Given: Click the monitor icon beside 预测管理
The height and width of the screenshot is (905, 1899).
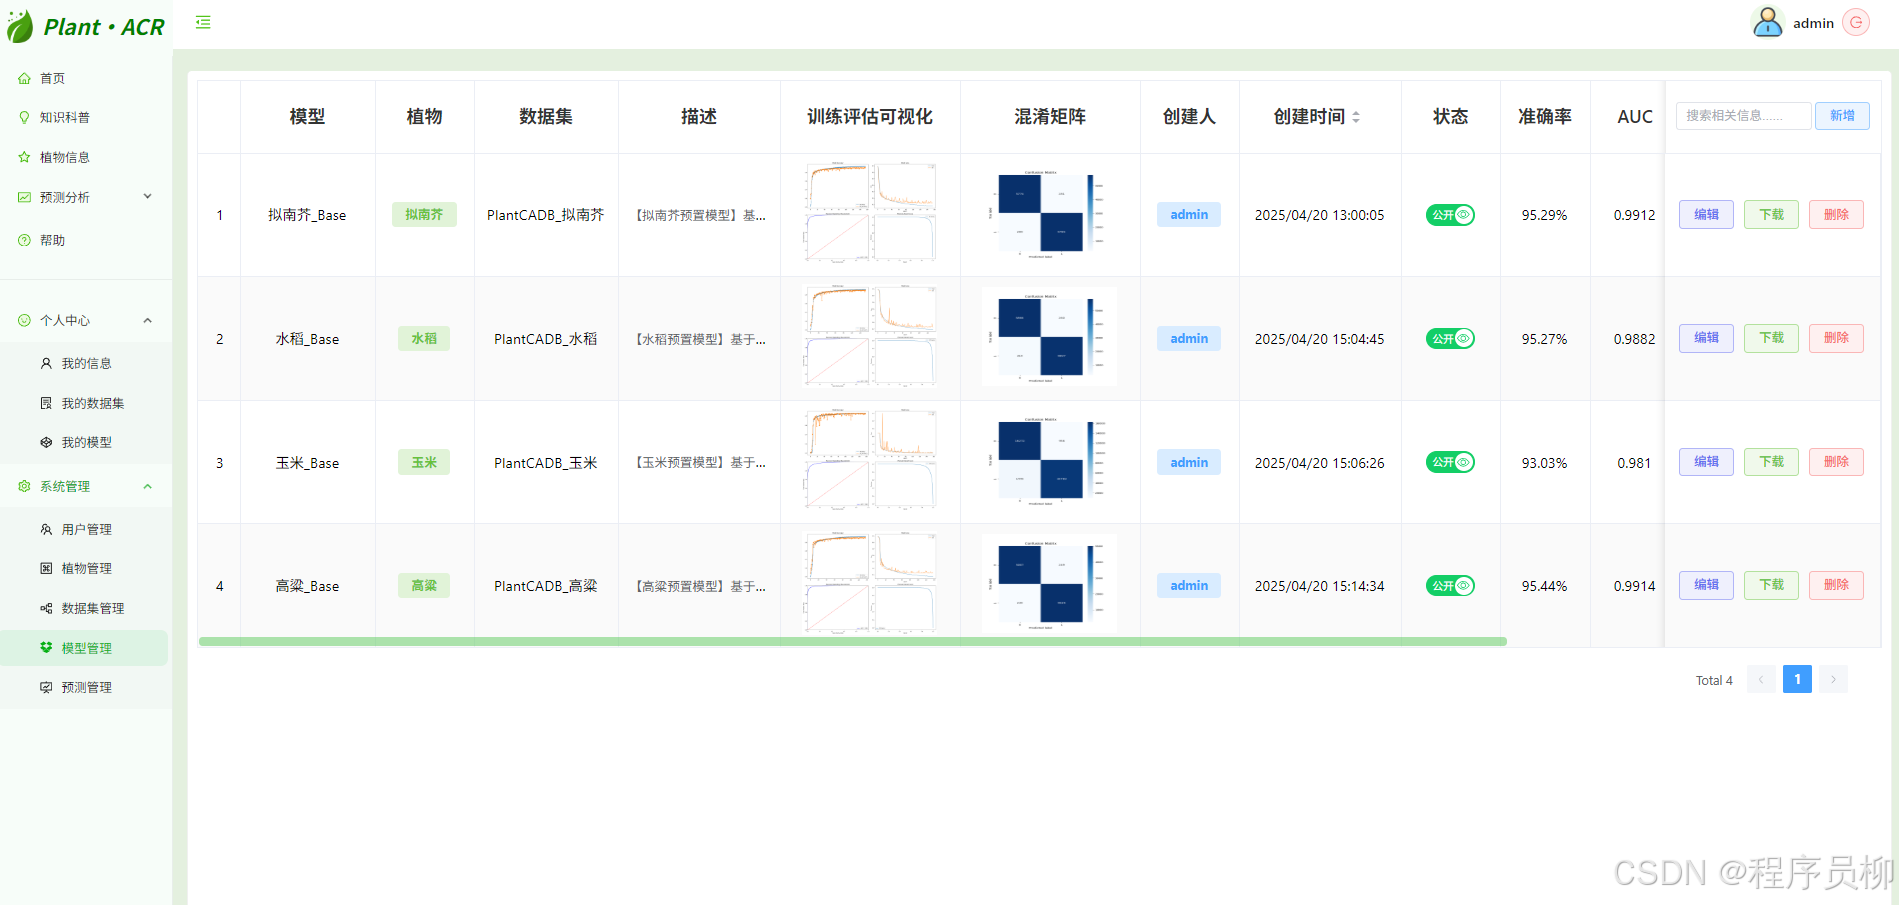Looking at the screenshot, I should 46,687.
